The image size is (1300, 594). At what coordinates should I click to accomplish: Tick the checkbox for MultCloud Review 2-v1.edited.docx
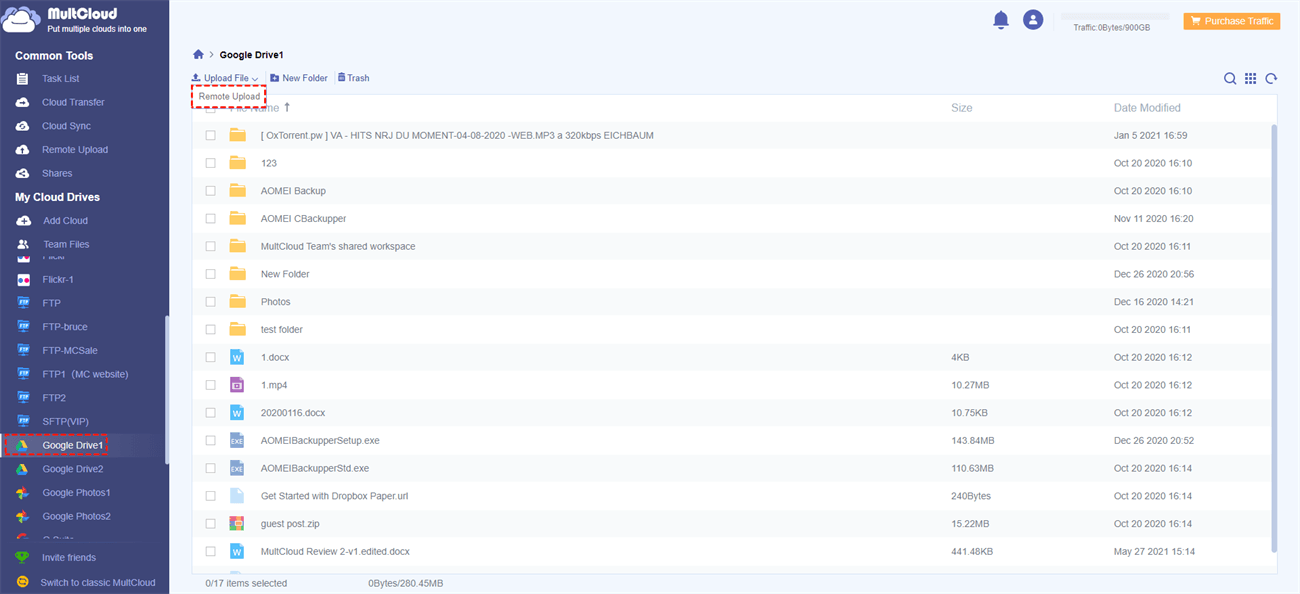pos(210,551)
